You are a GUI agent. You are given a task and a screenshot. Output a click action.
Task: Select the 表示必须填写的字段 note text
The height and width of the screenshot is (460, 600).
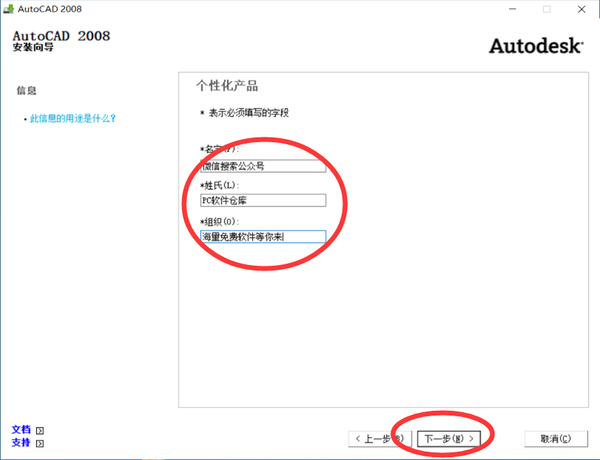point(249,113)
